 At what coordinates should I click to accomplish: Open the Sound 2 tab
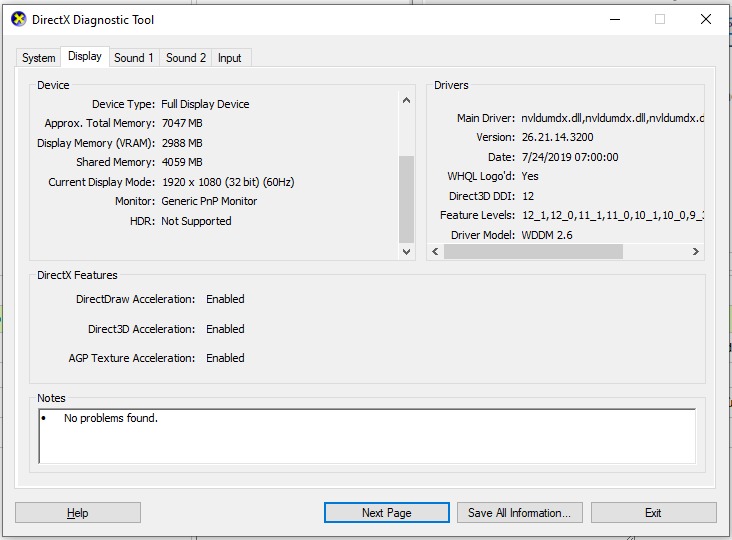coord(186,58)
